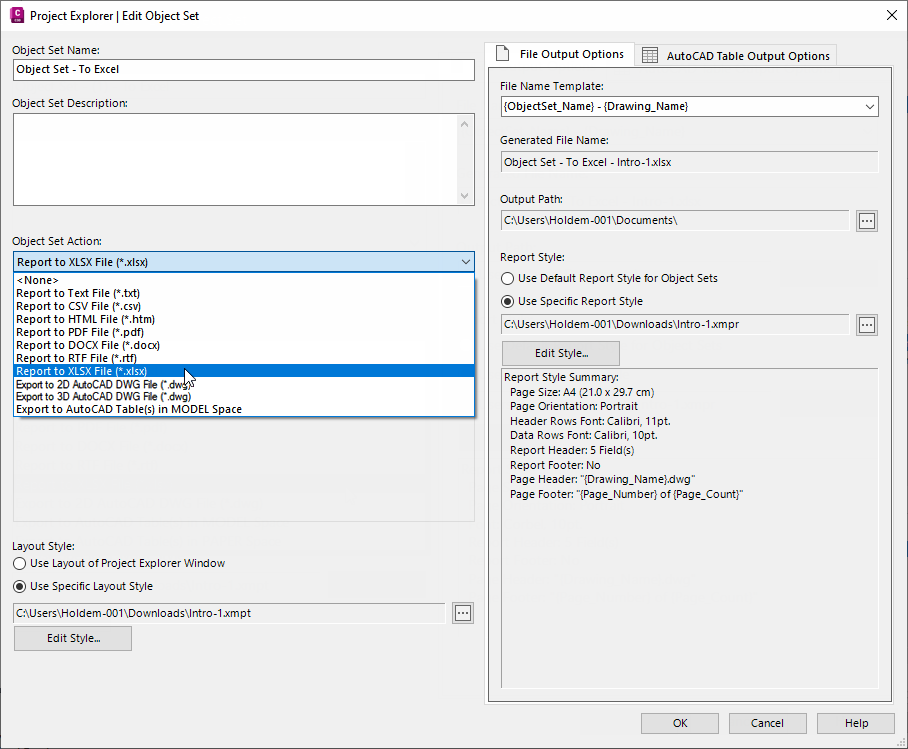
Task: Click Edit Style button under Report Style
Action: point(560,353)
